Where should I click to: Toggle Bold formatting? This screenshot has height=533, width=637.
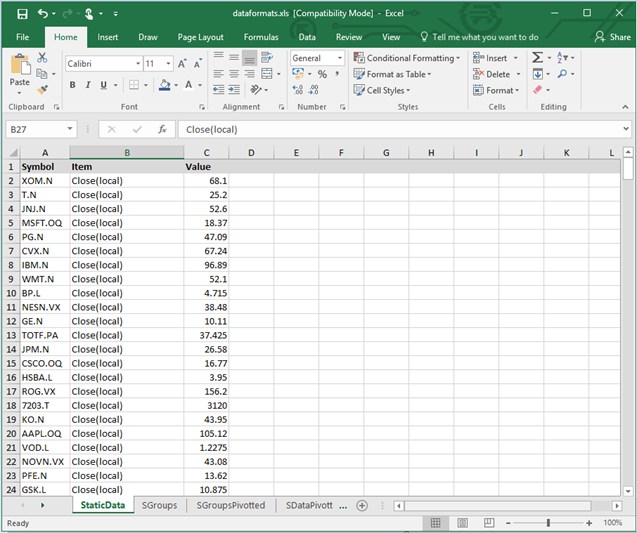73,85
